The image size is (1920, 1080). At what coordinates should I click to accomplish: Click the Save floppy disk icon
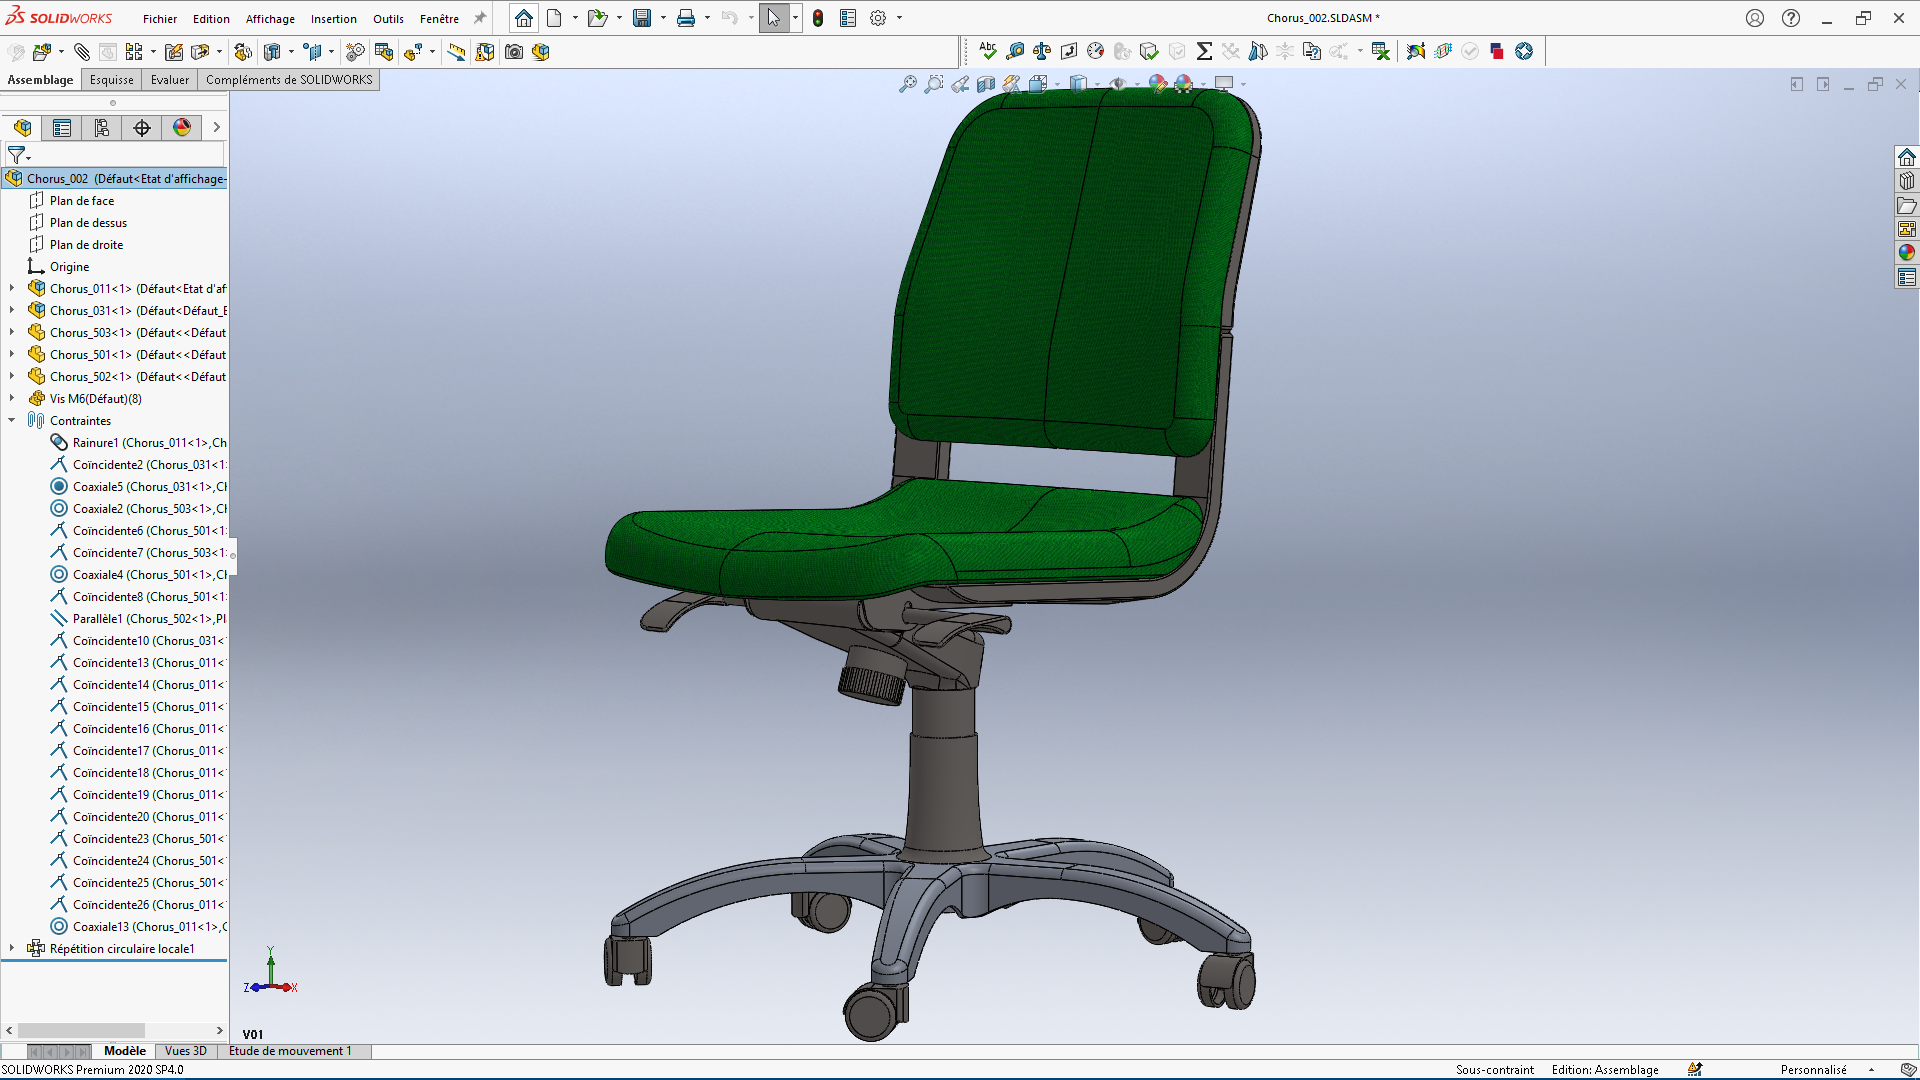(642, 18)
